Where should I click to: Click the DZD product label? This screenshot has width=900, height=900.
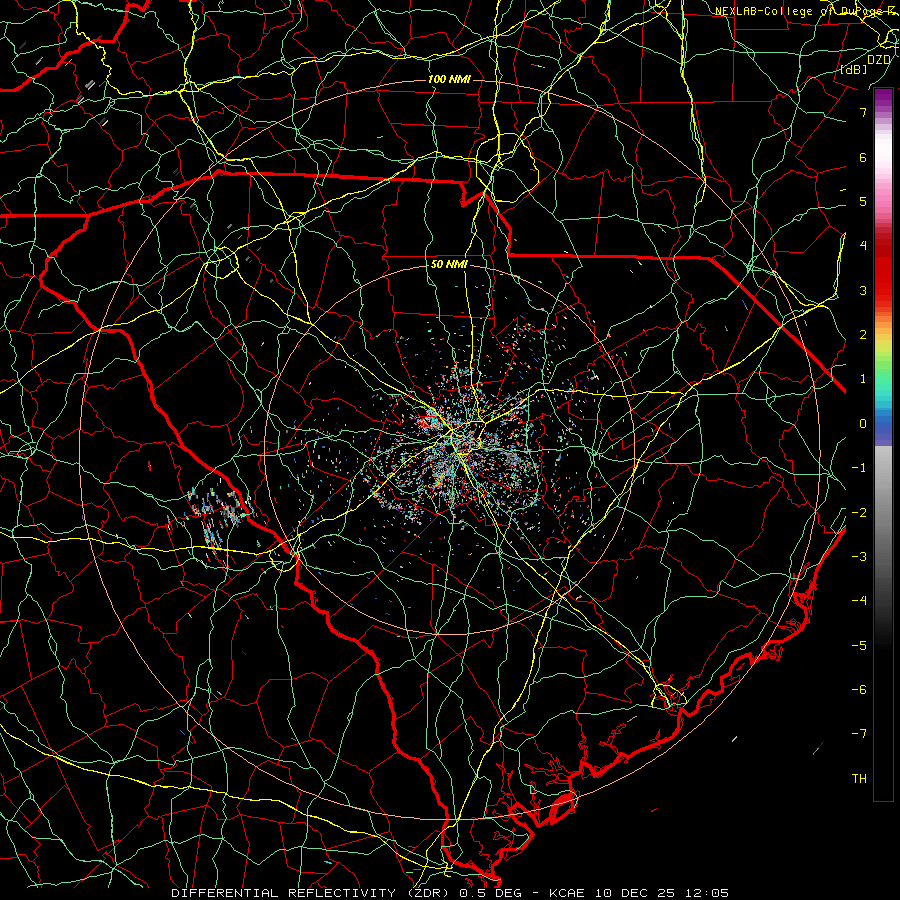click(x=879, y=59)
